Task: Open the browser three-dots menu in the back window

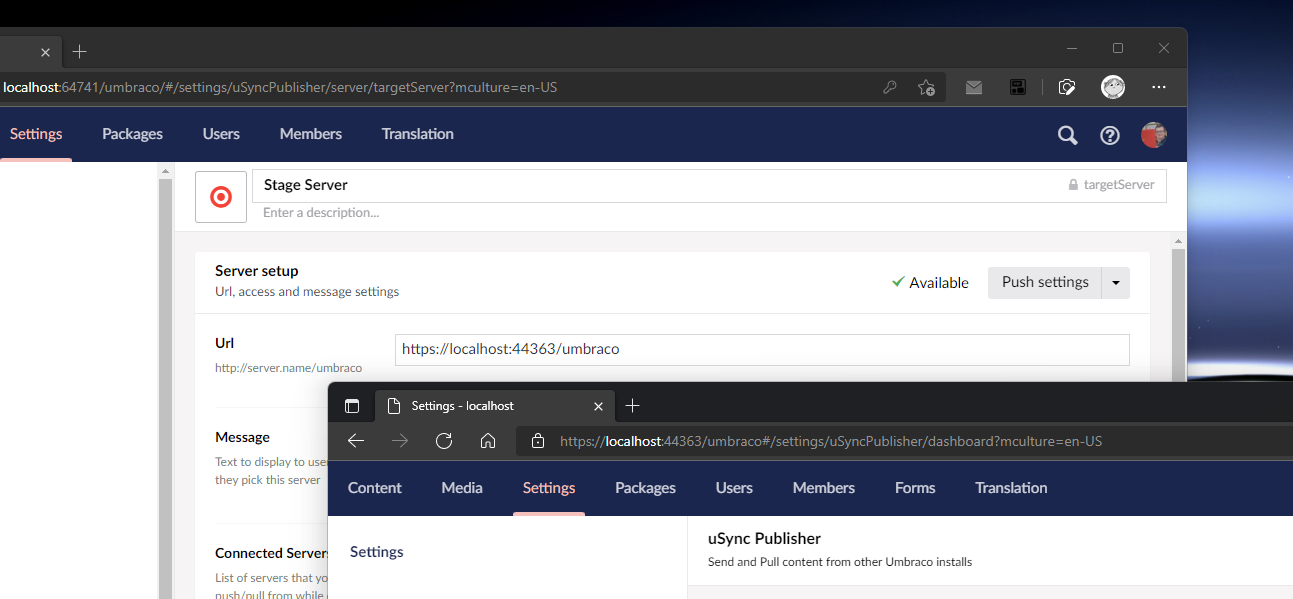Action: click(1159, 87)
